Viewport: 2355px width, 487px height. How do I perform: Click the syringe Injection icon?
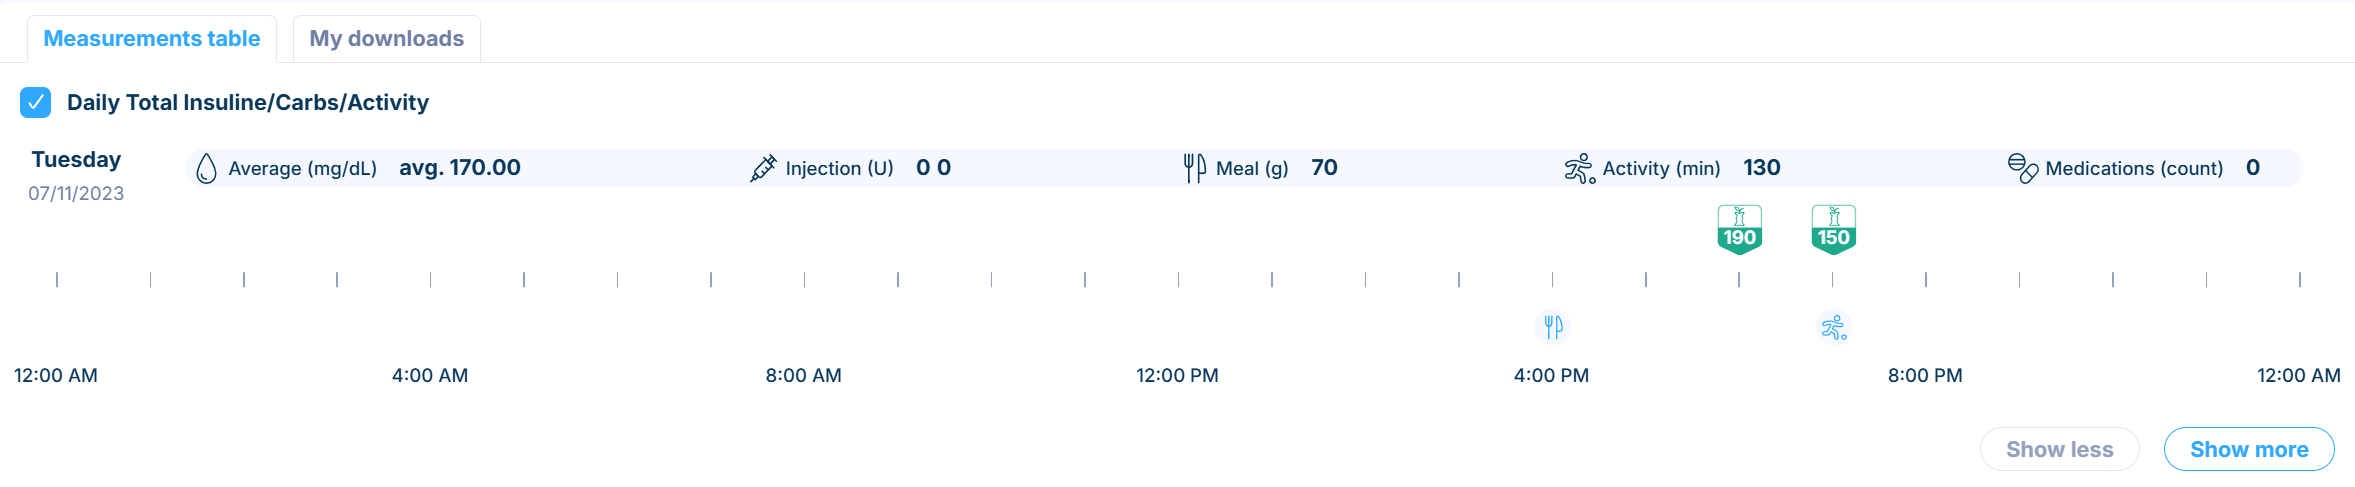click(x=763, y=168)
